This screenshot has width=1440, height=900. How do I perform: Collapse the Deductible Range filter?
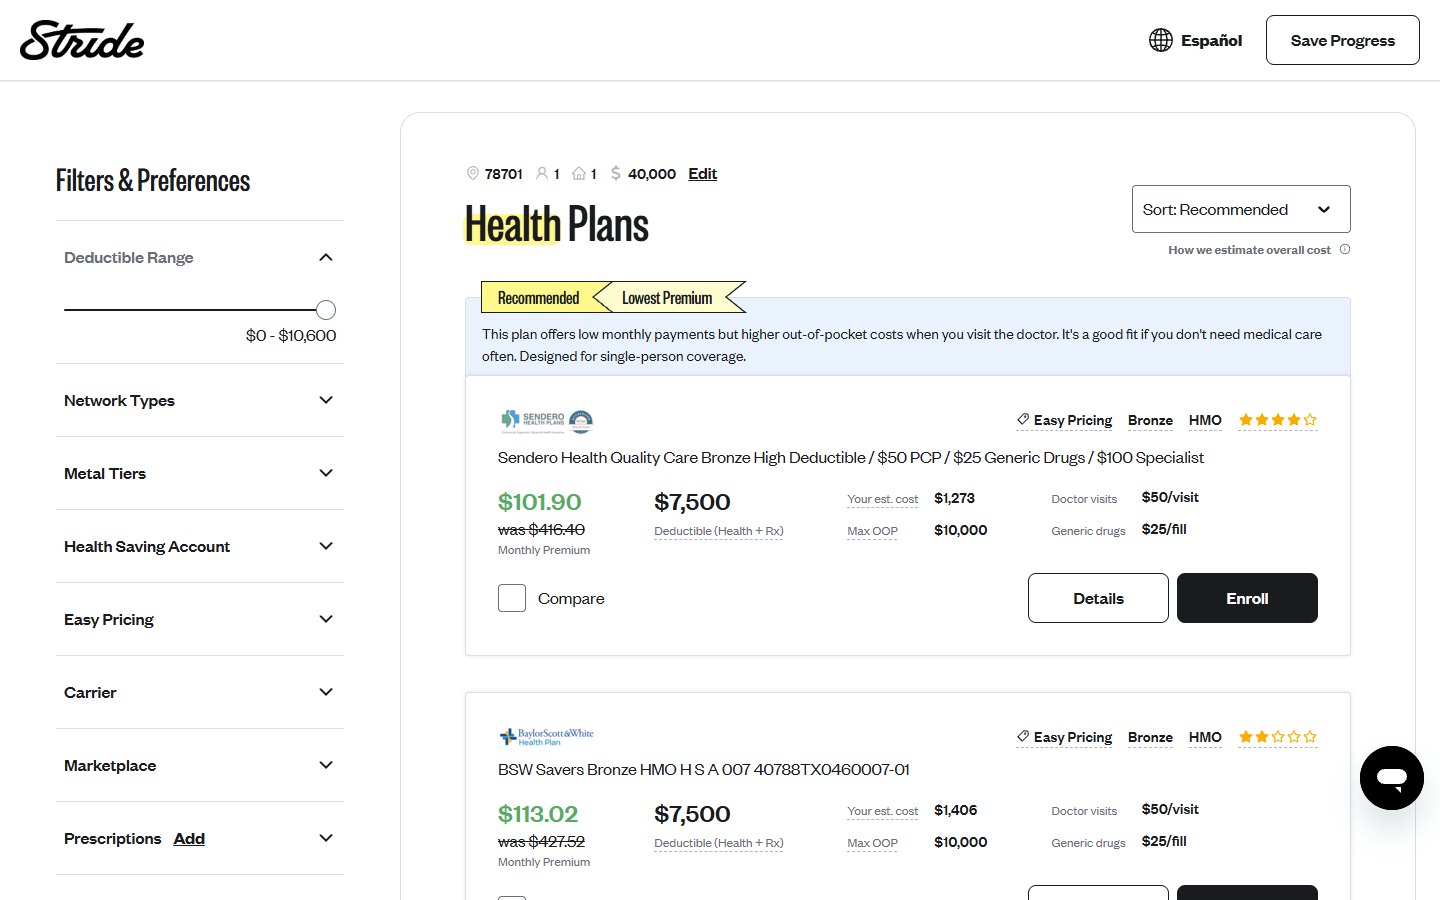(x=325, y=257)
